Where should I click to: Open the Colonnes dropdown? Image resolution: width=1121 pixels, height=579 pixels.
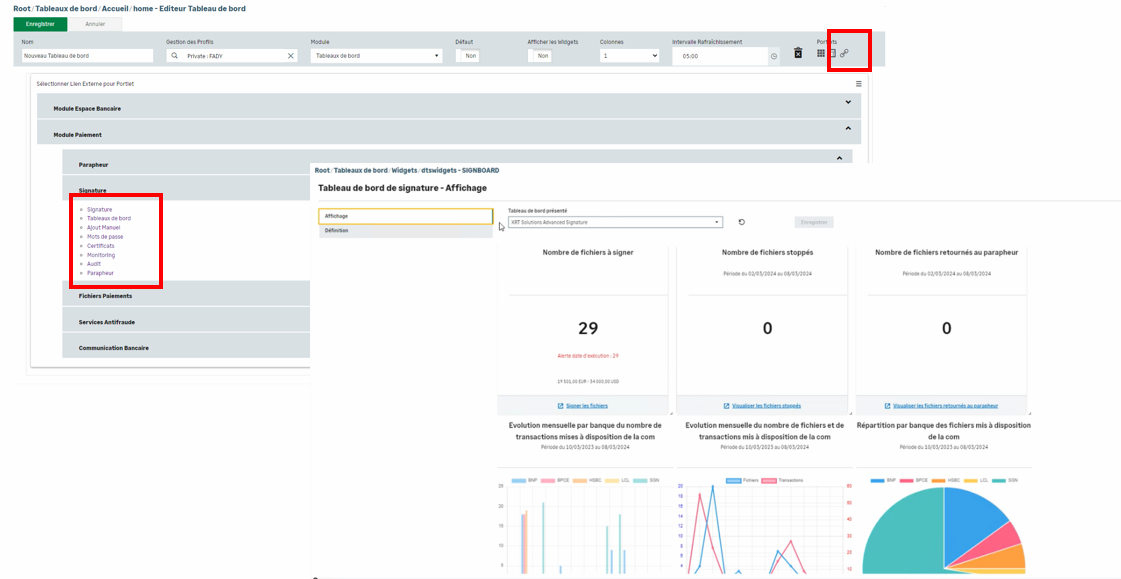(x=629, y=56)
